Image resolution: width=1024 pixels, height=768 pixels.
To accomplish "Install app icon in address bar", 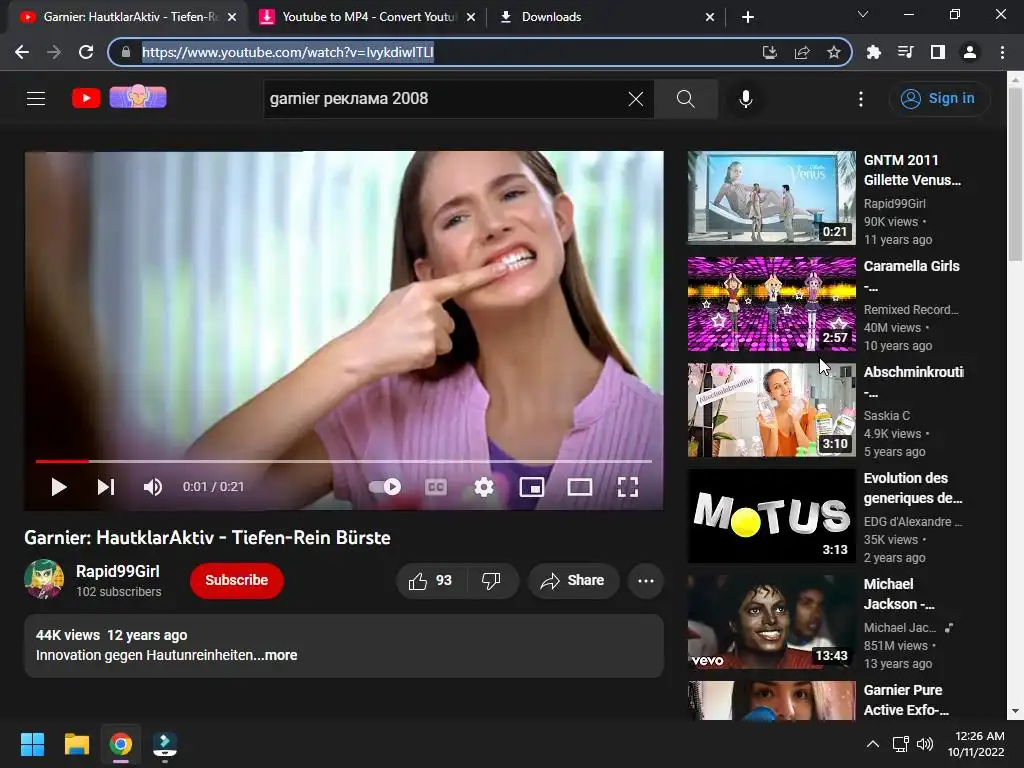I will [769, 52].
